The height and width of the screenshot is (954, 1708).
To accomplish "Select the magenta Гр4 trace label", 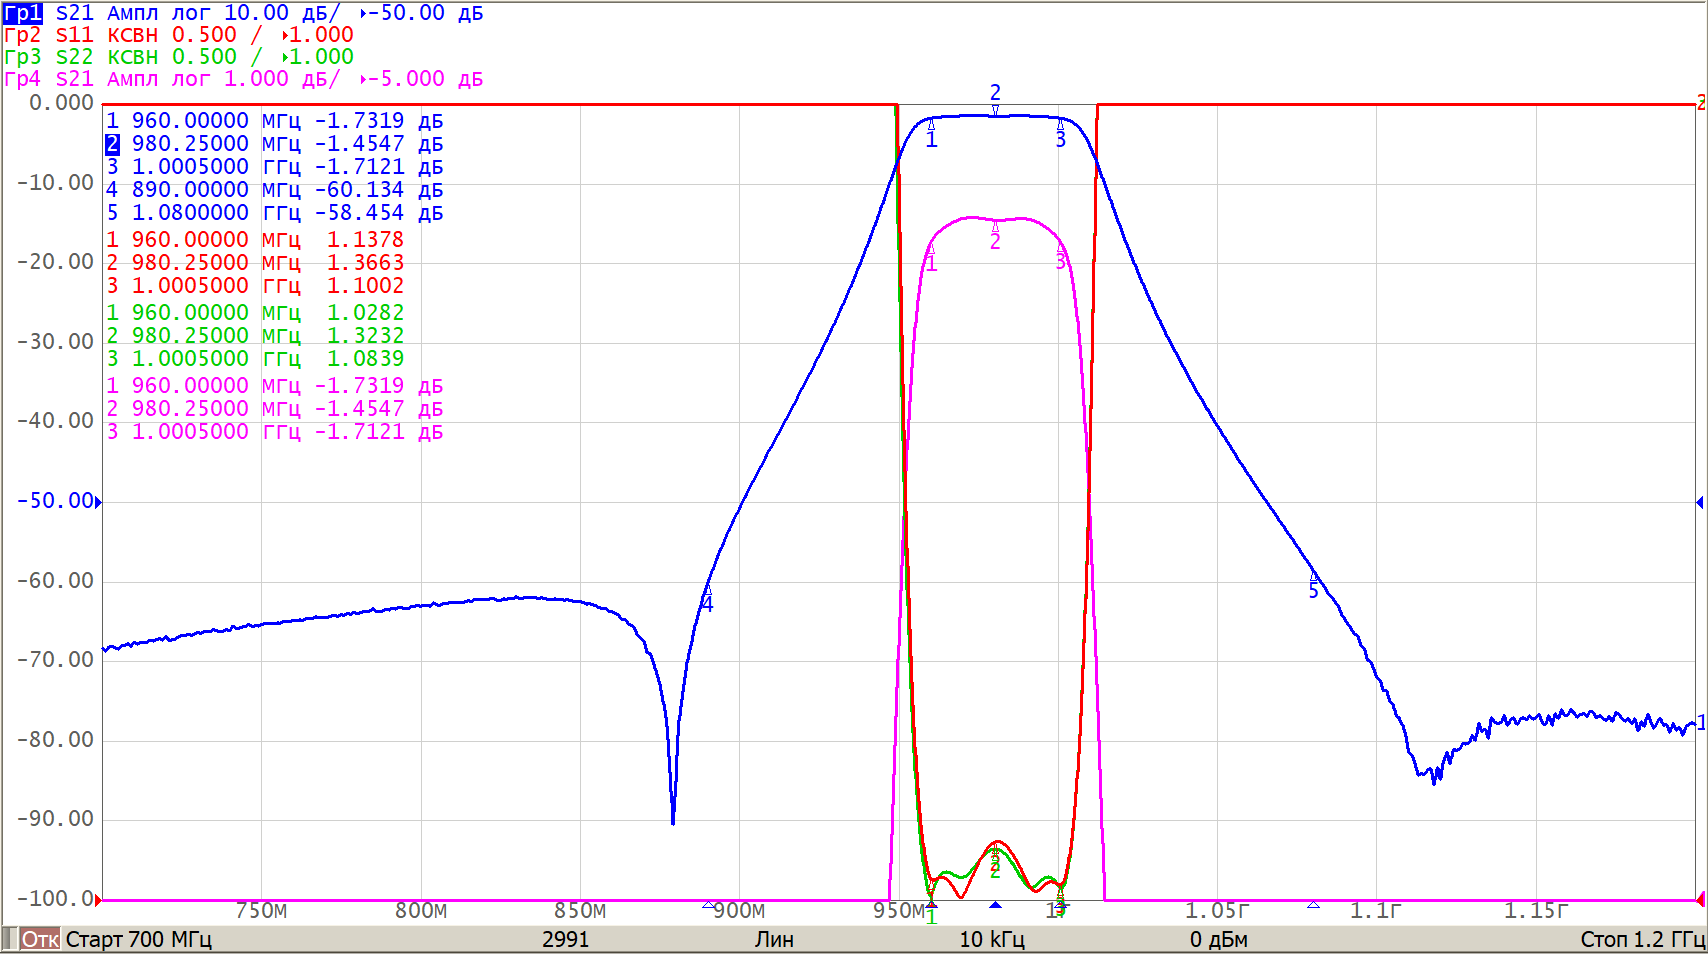I will point(22,79).
